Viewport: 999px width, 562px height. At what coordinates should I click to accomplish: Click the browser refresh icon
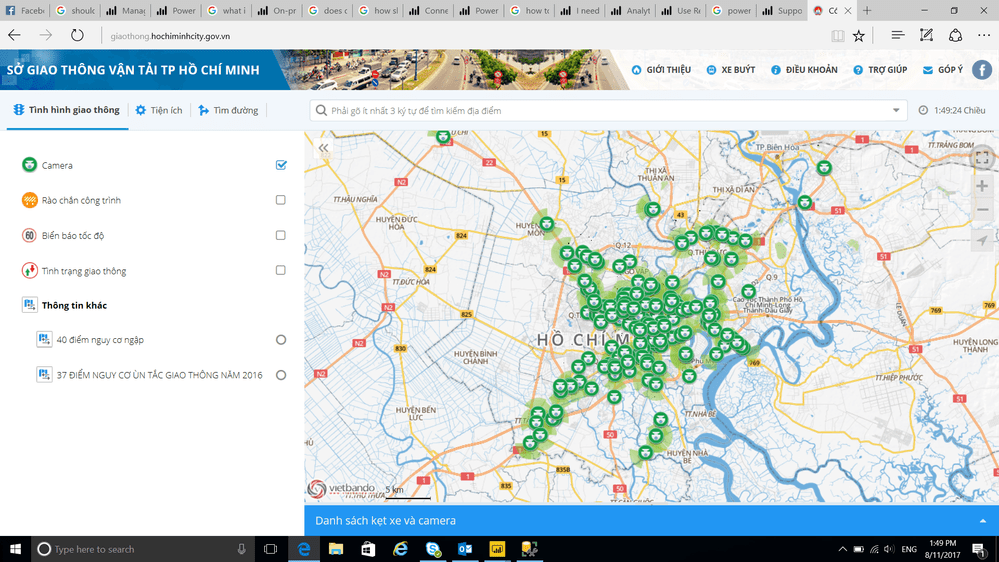[77, 35]
